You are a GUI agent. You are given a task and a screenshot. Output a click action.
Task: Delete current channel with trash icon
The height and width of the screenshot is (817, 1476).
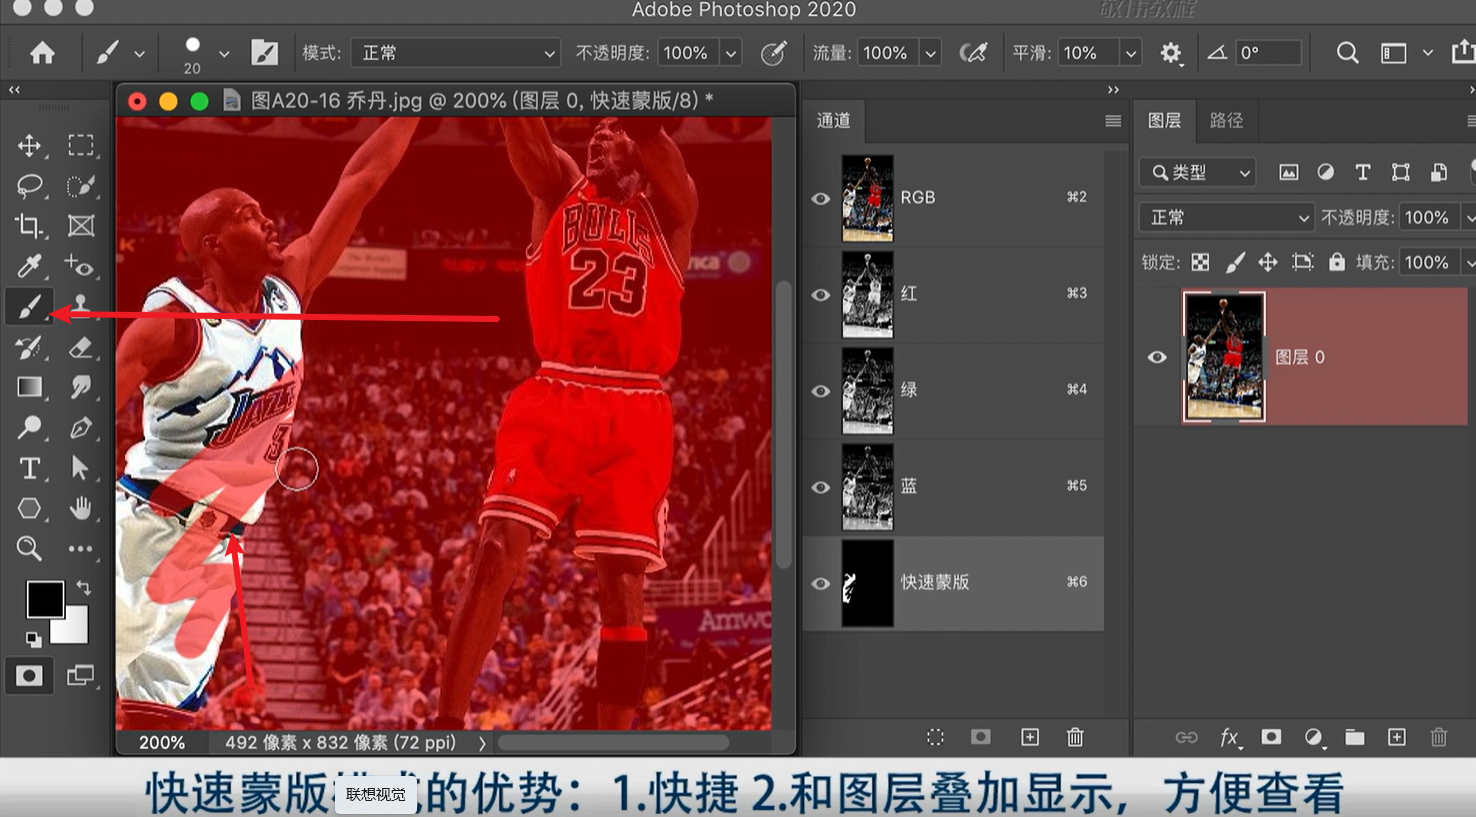click(x=1075, y=737)
